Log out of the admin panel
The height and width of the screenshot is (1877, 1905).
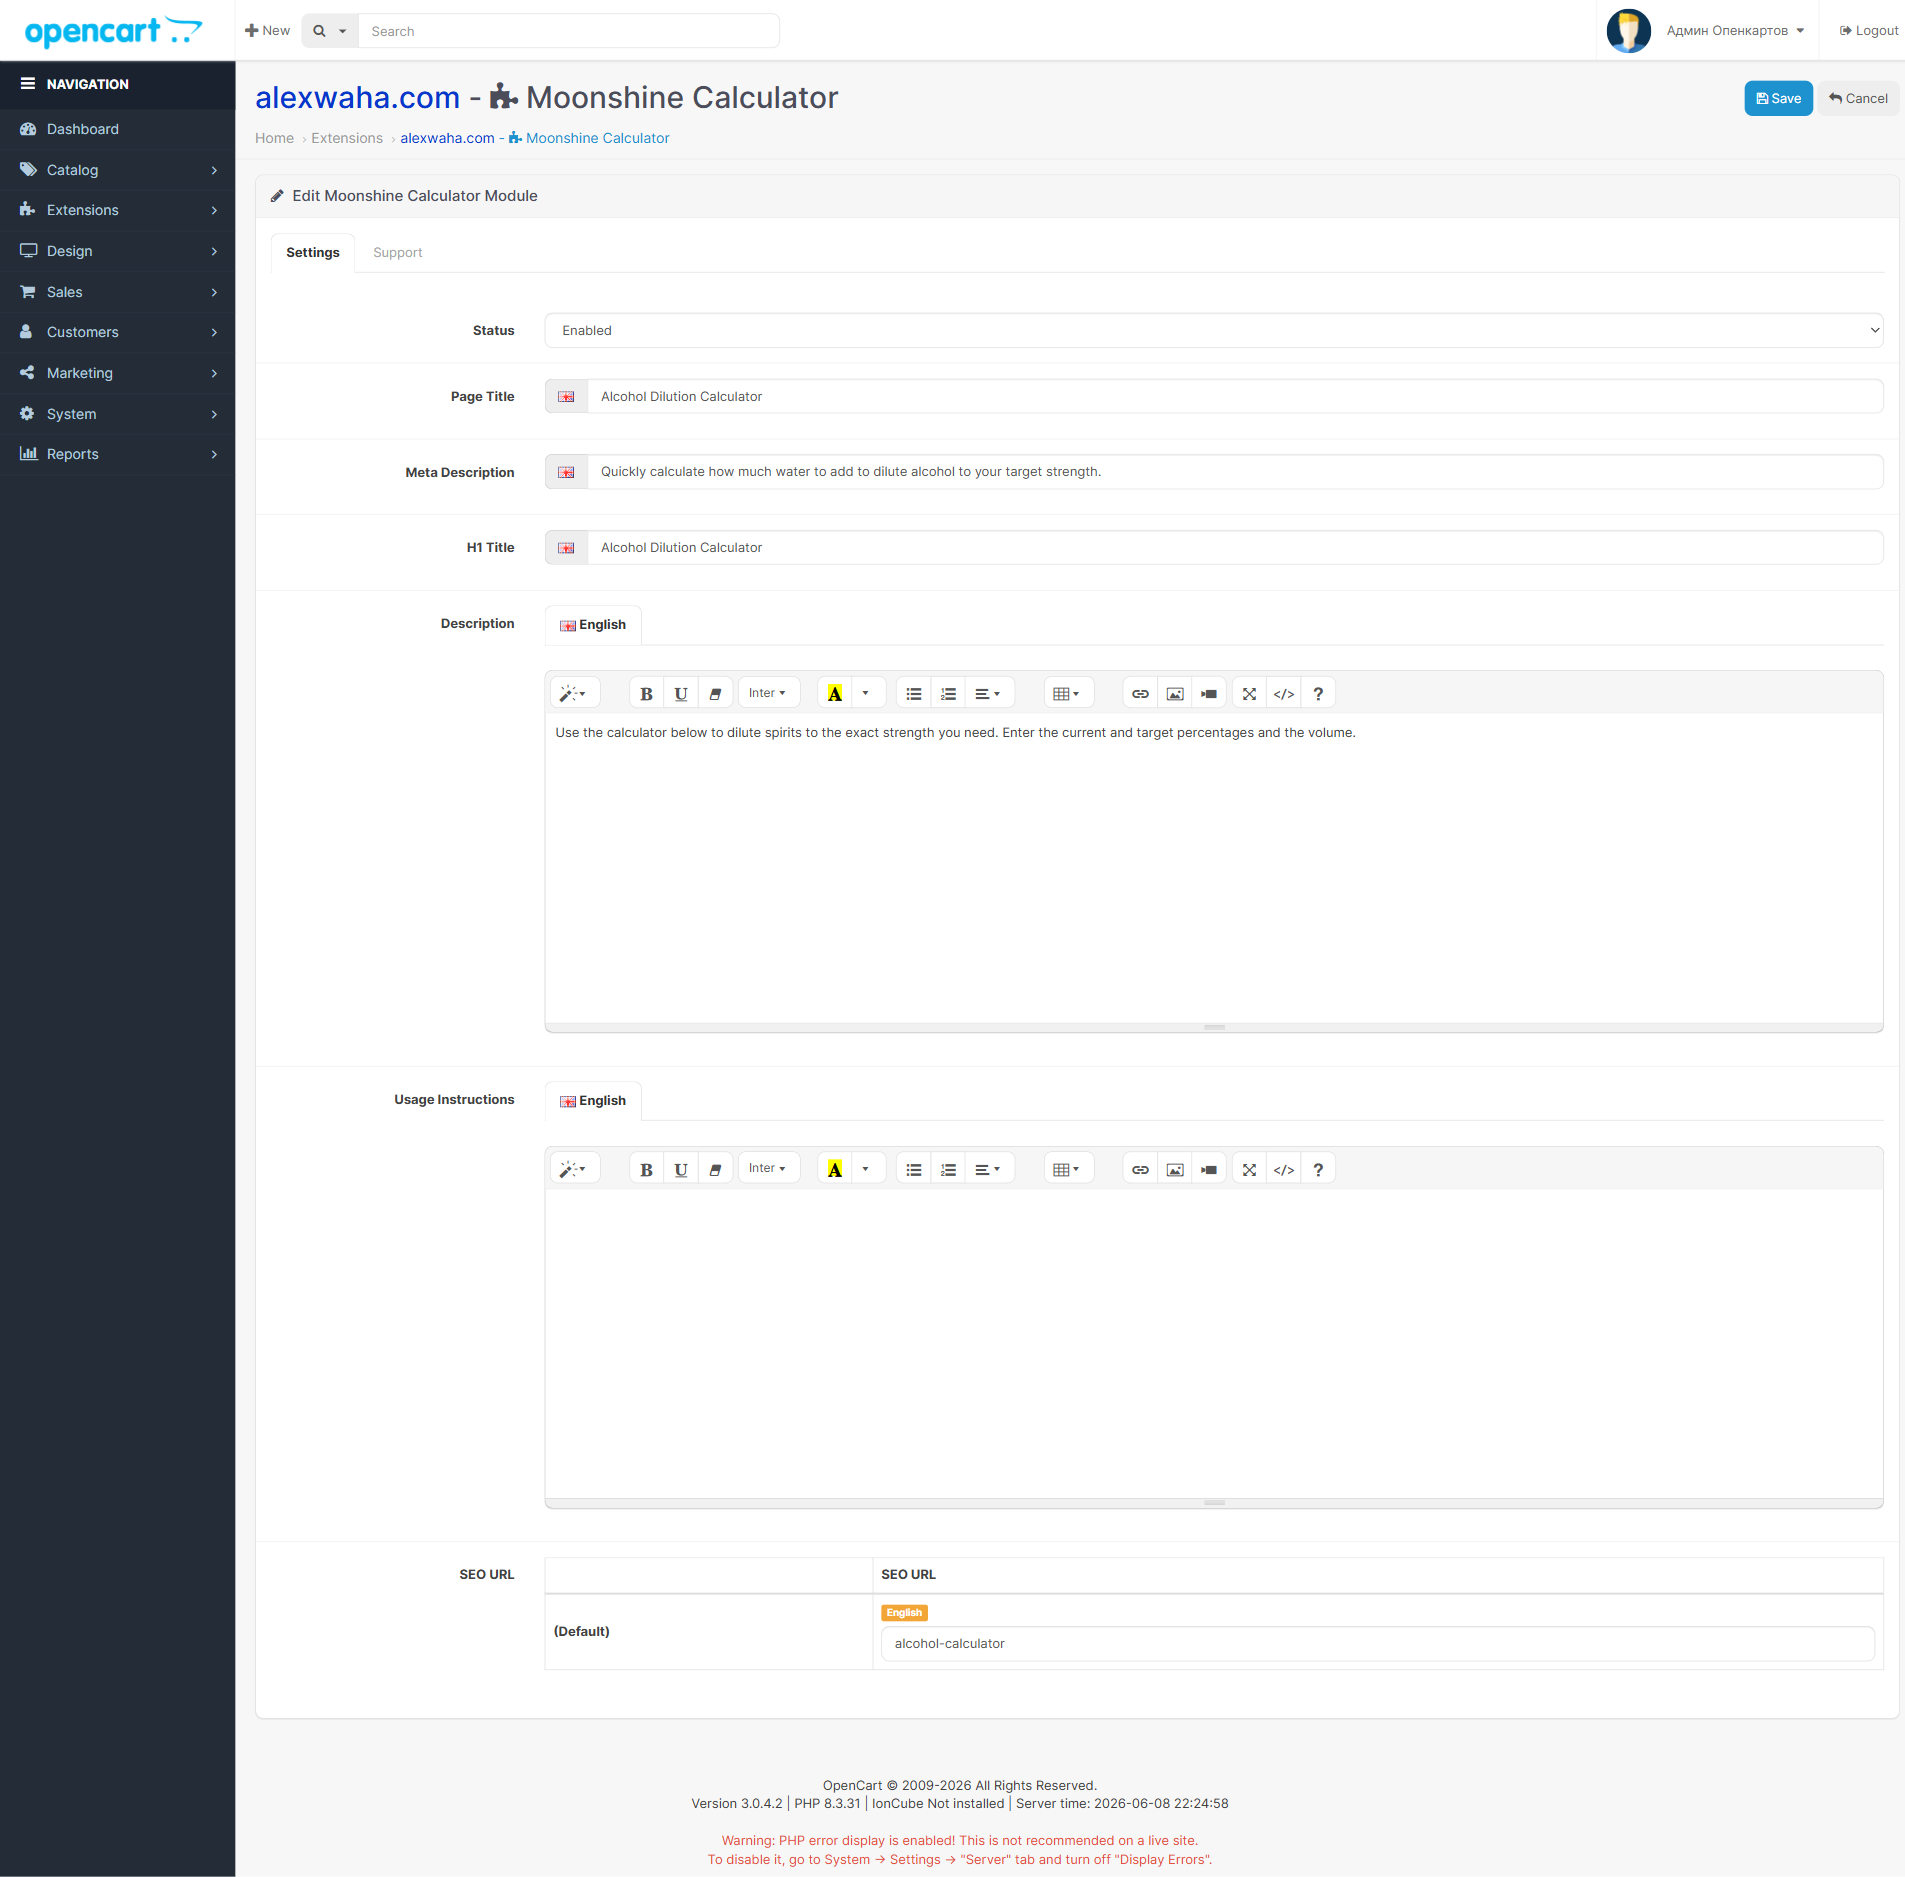pyautogui.click(x=1869, y=31)
